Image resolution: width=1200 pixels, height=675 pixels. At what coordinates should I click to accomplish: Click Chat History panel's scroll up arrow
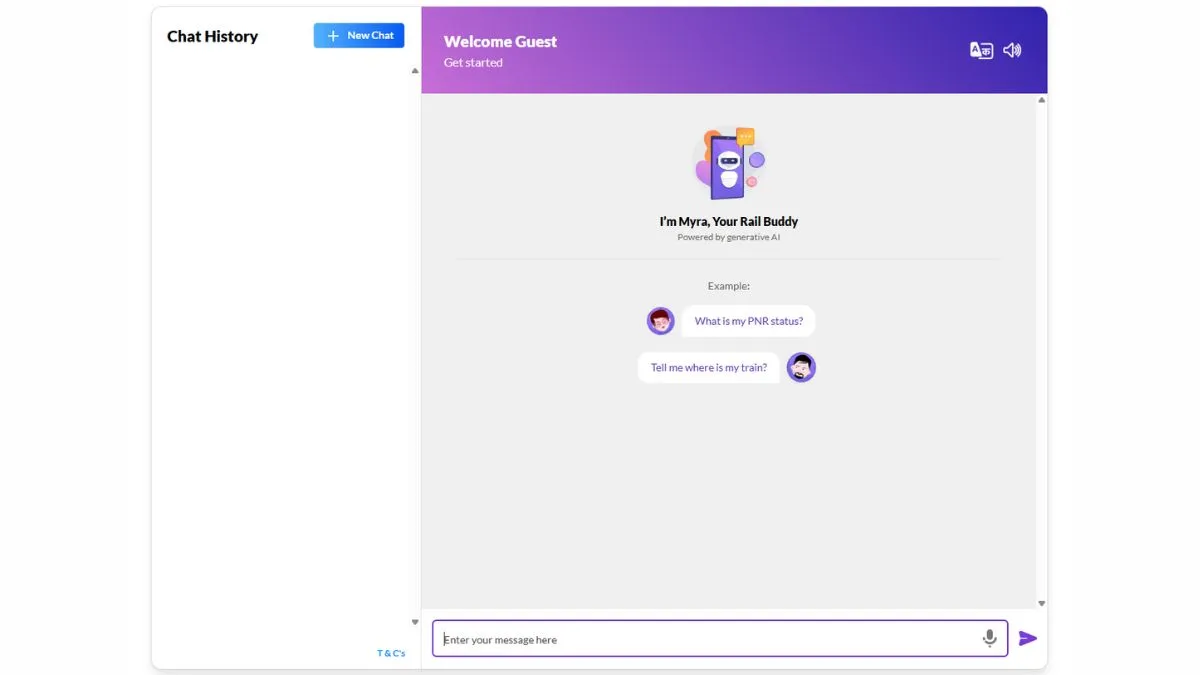(415, 70)
